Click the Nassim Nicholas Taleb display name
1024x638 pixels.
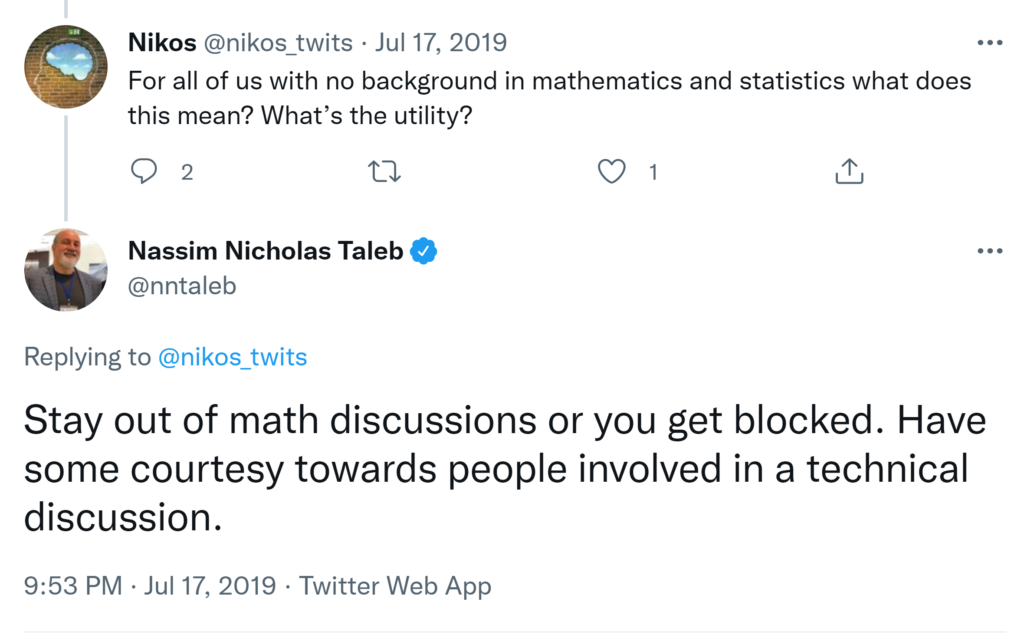(x=265, y=252)
